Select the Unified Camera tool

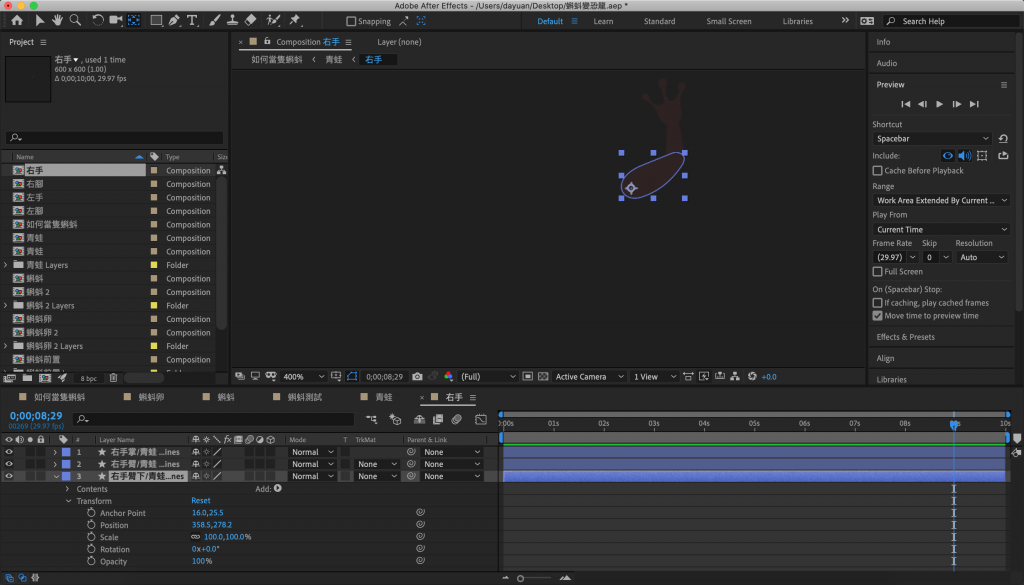pyautogui.click(x=116, y=21)
